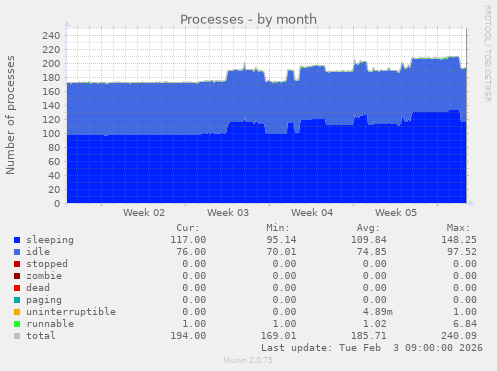Click the 'total' legend label
Image resolution: width=497 pixels, height=371 pixels.
pyautogui.click(x=41, y=336)
